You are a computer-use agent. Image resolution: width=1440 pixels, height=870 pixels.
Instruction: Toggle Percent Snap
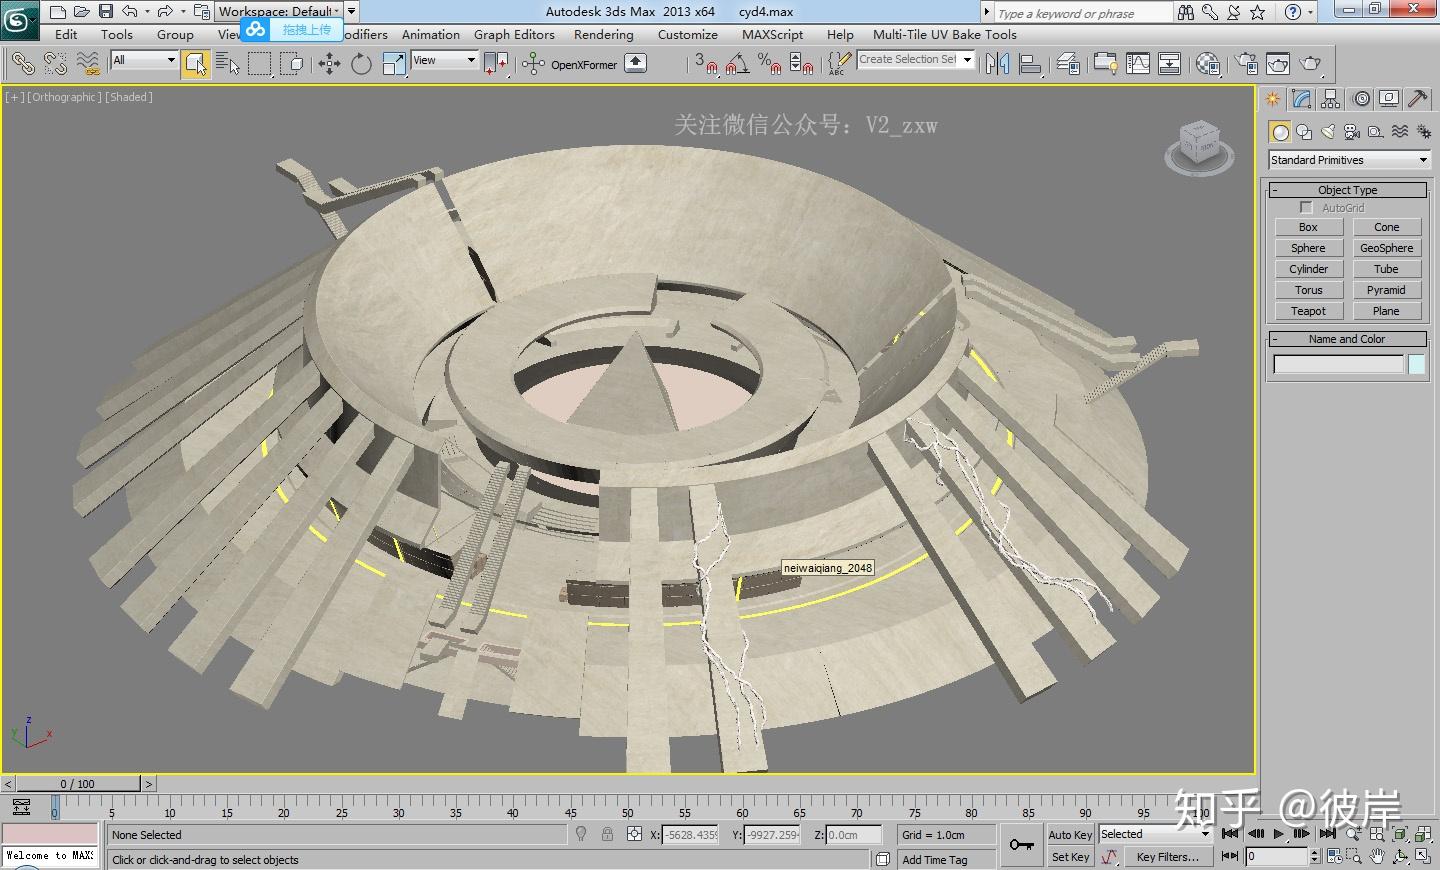[769, 64]
